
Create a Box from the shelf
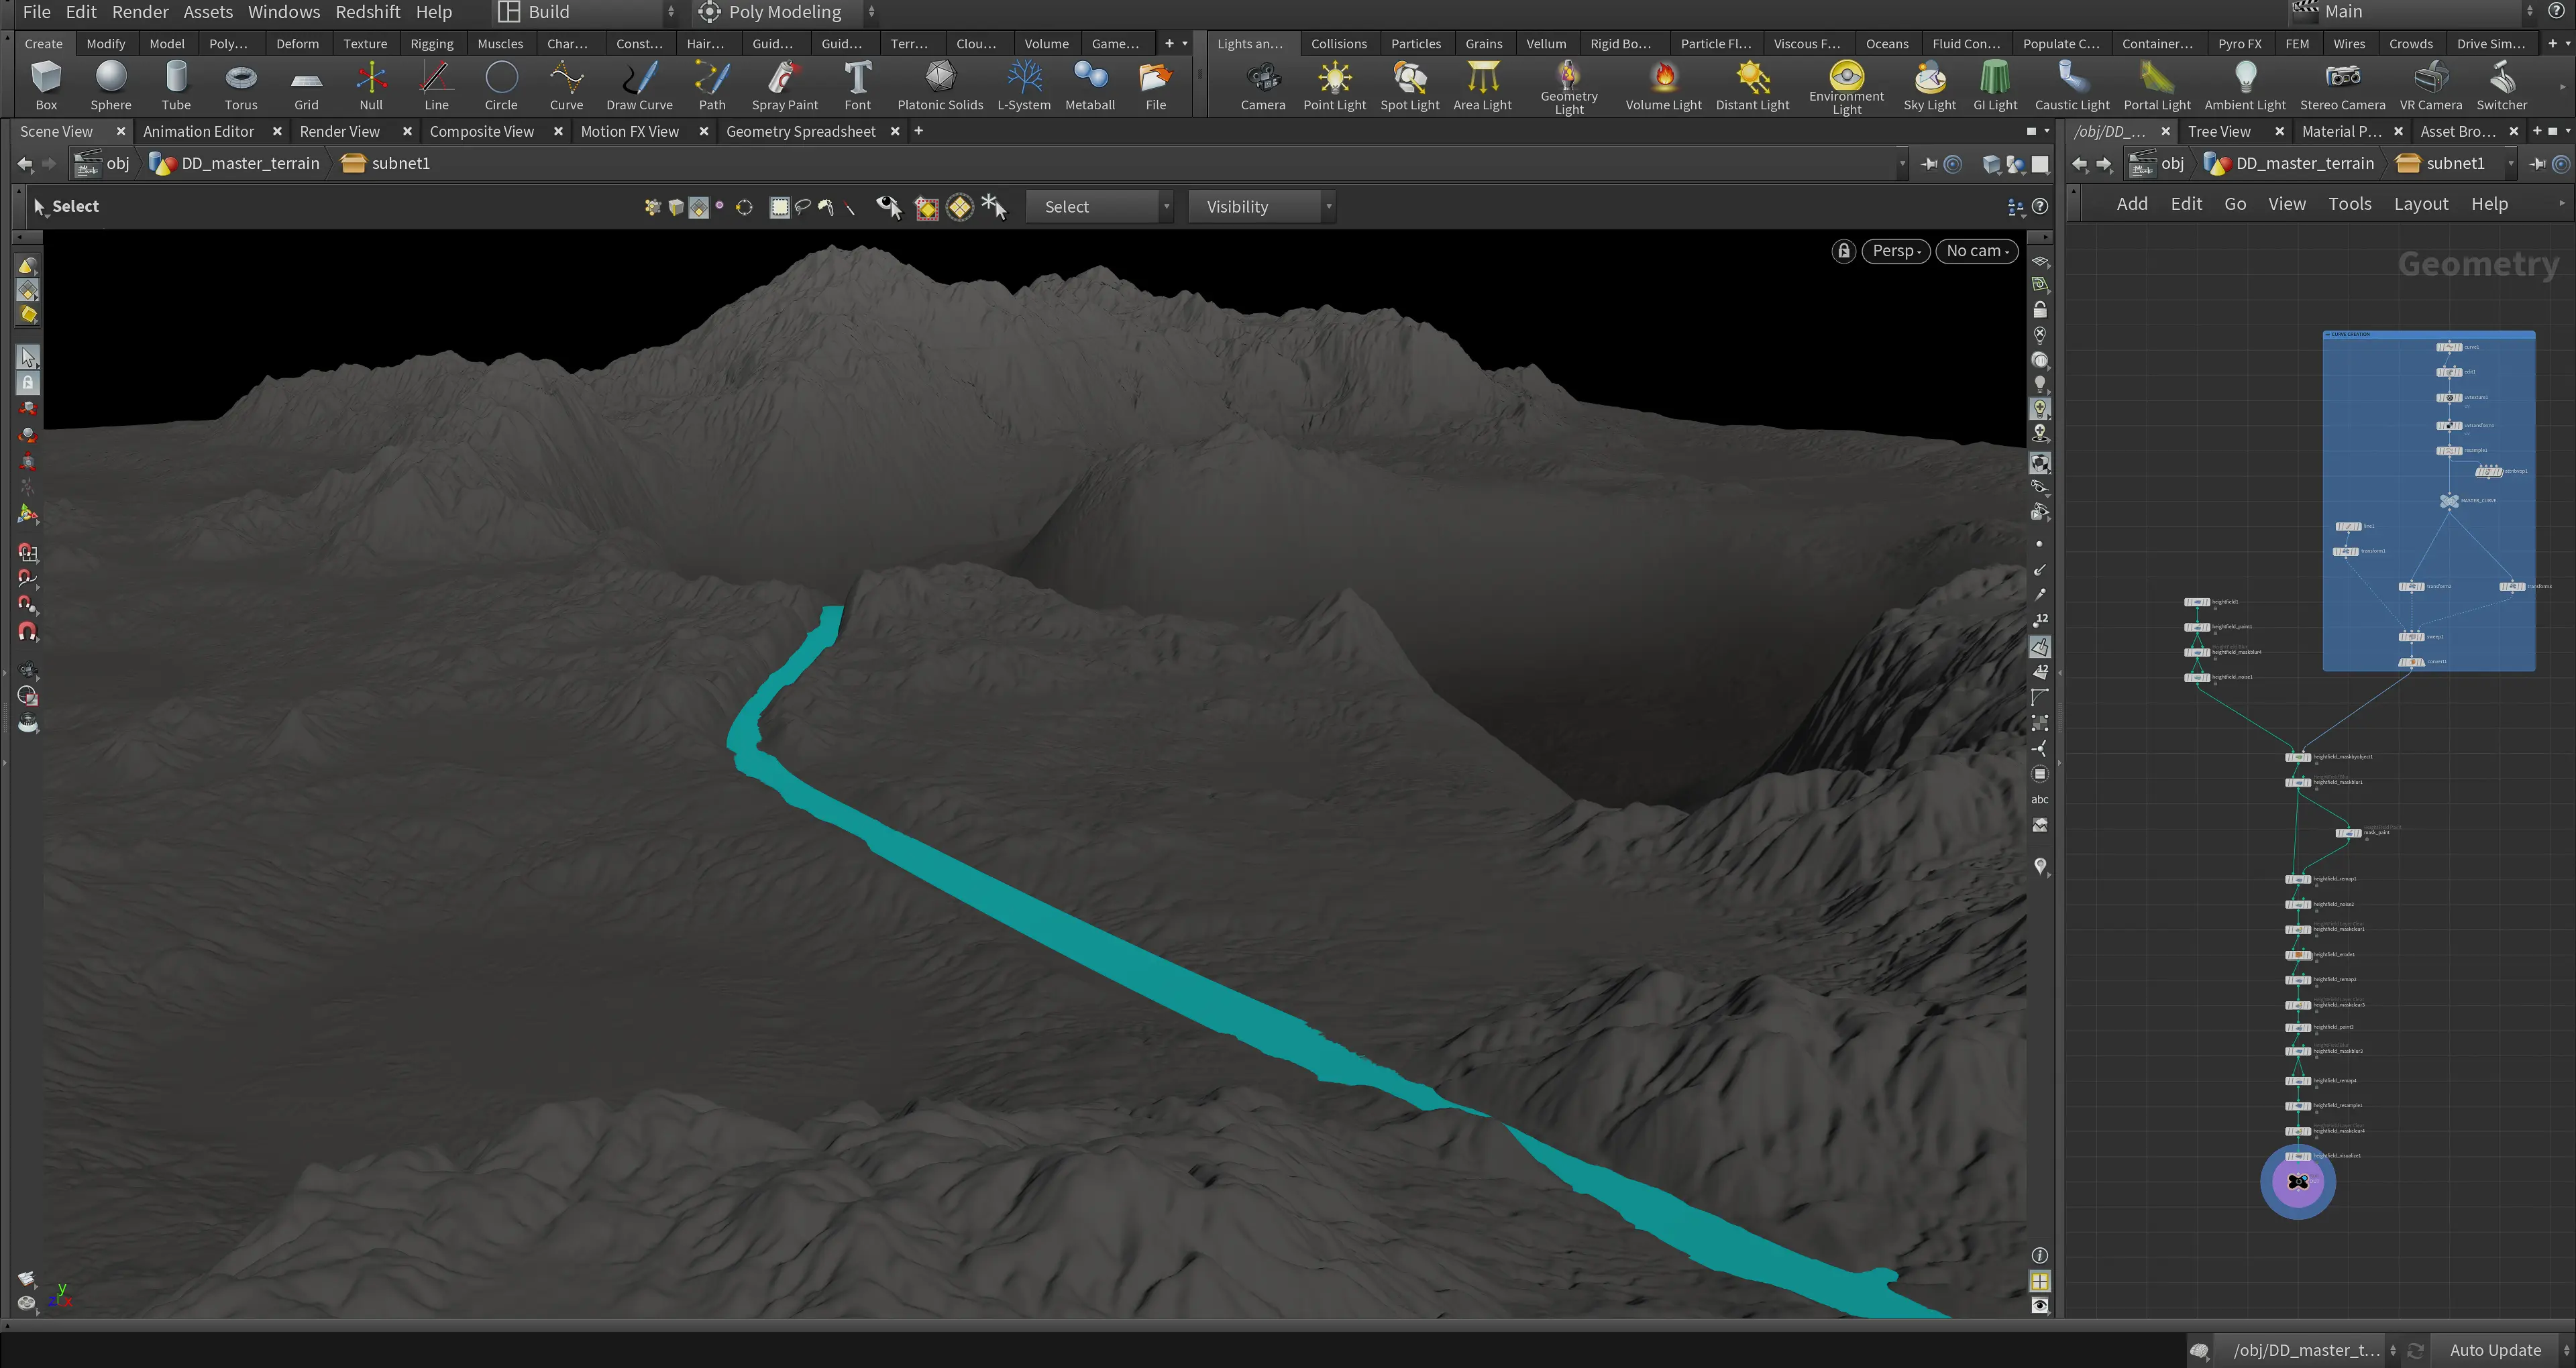(46, 86)
